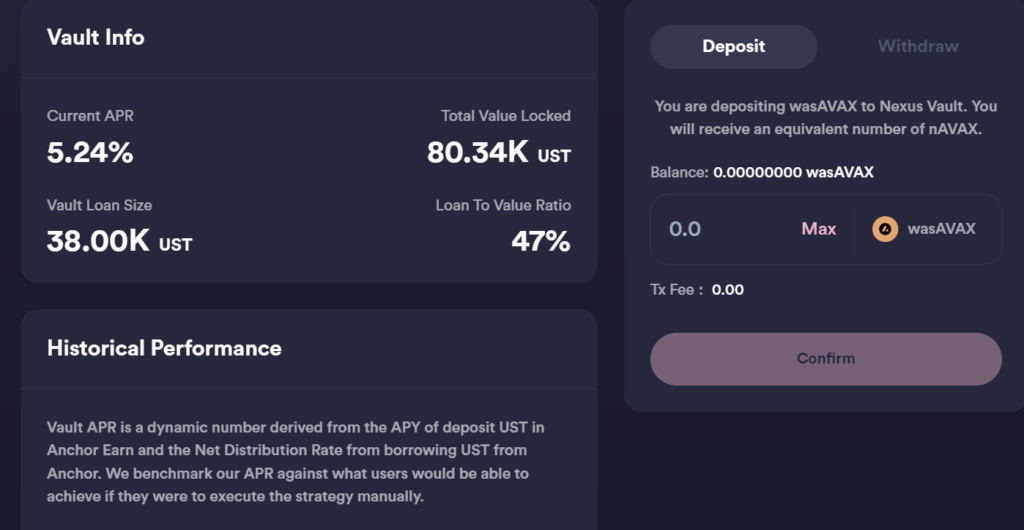This screenshot has width=1024, height=530.
Task: Click the Historical Performance heading
Action: (164, 348)
